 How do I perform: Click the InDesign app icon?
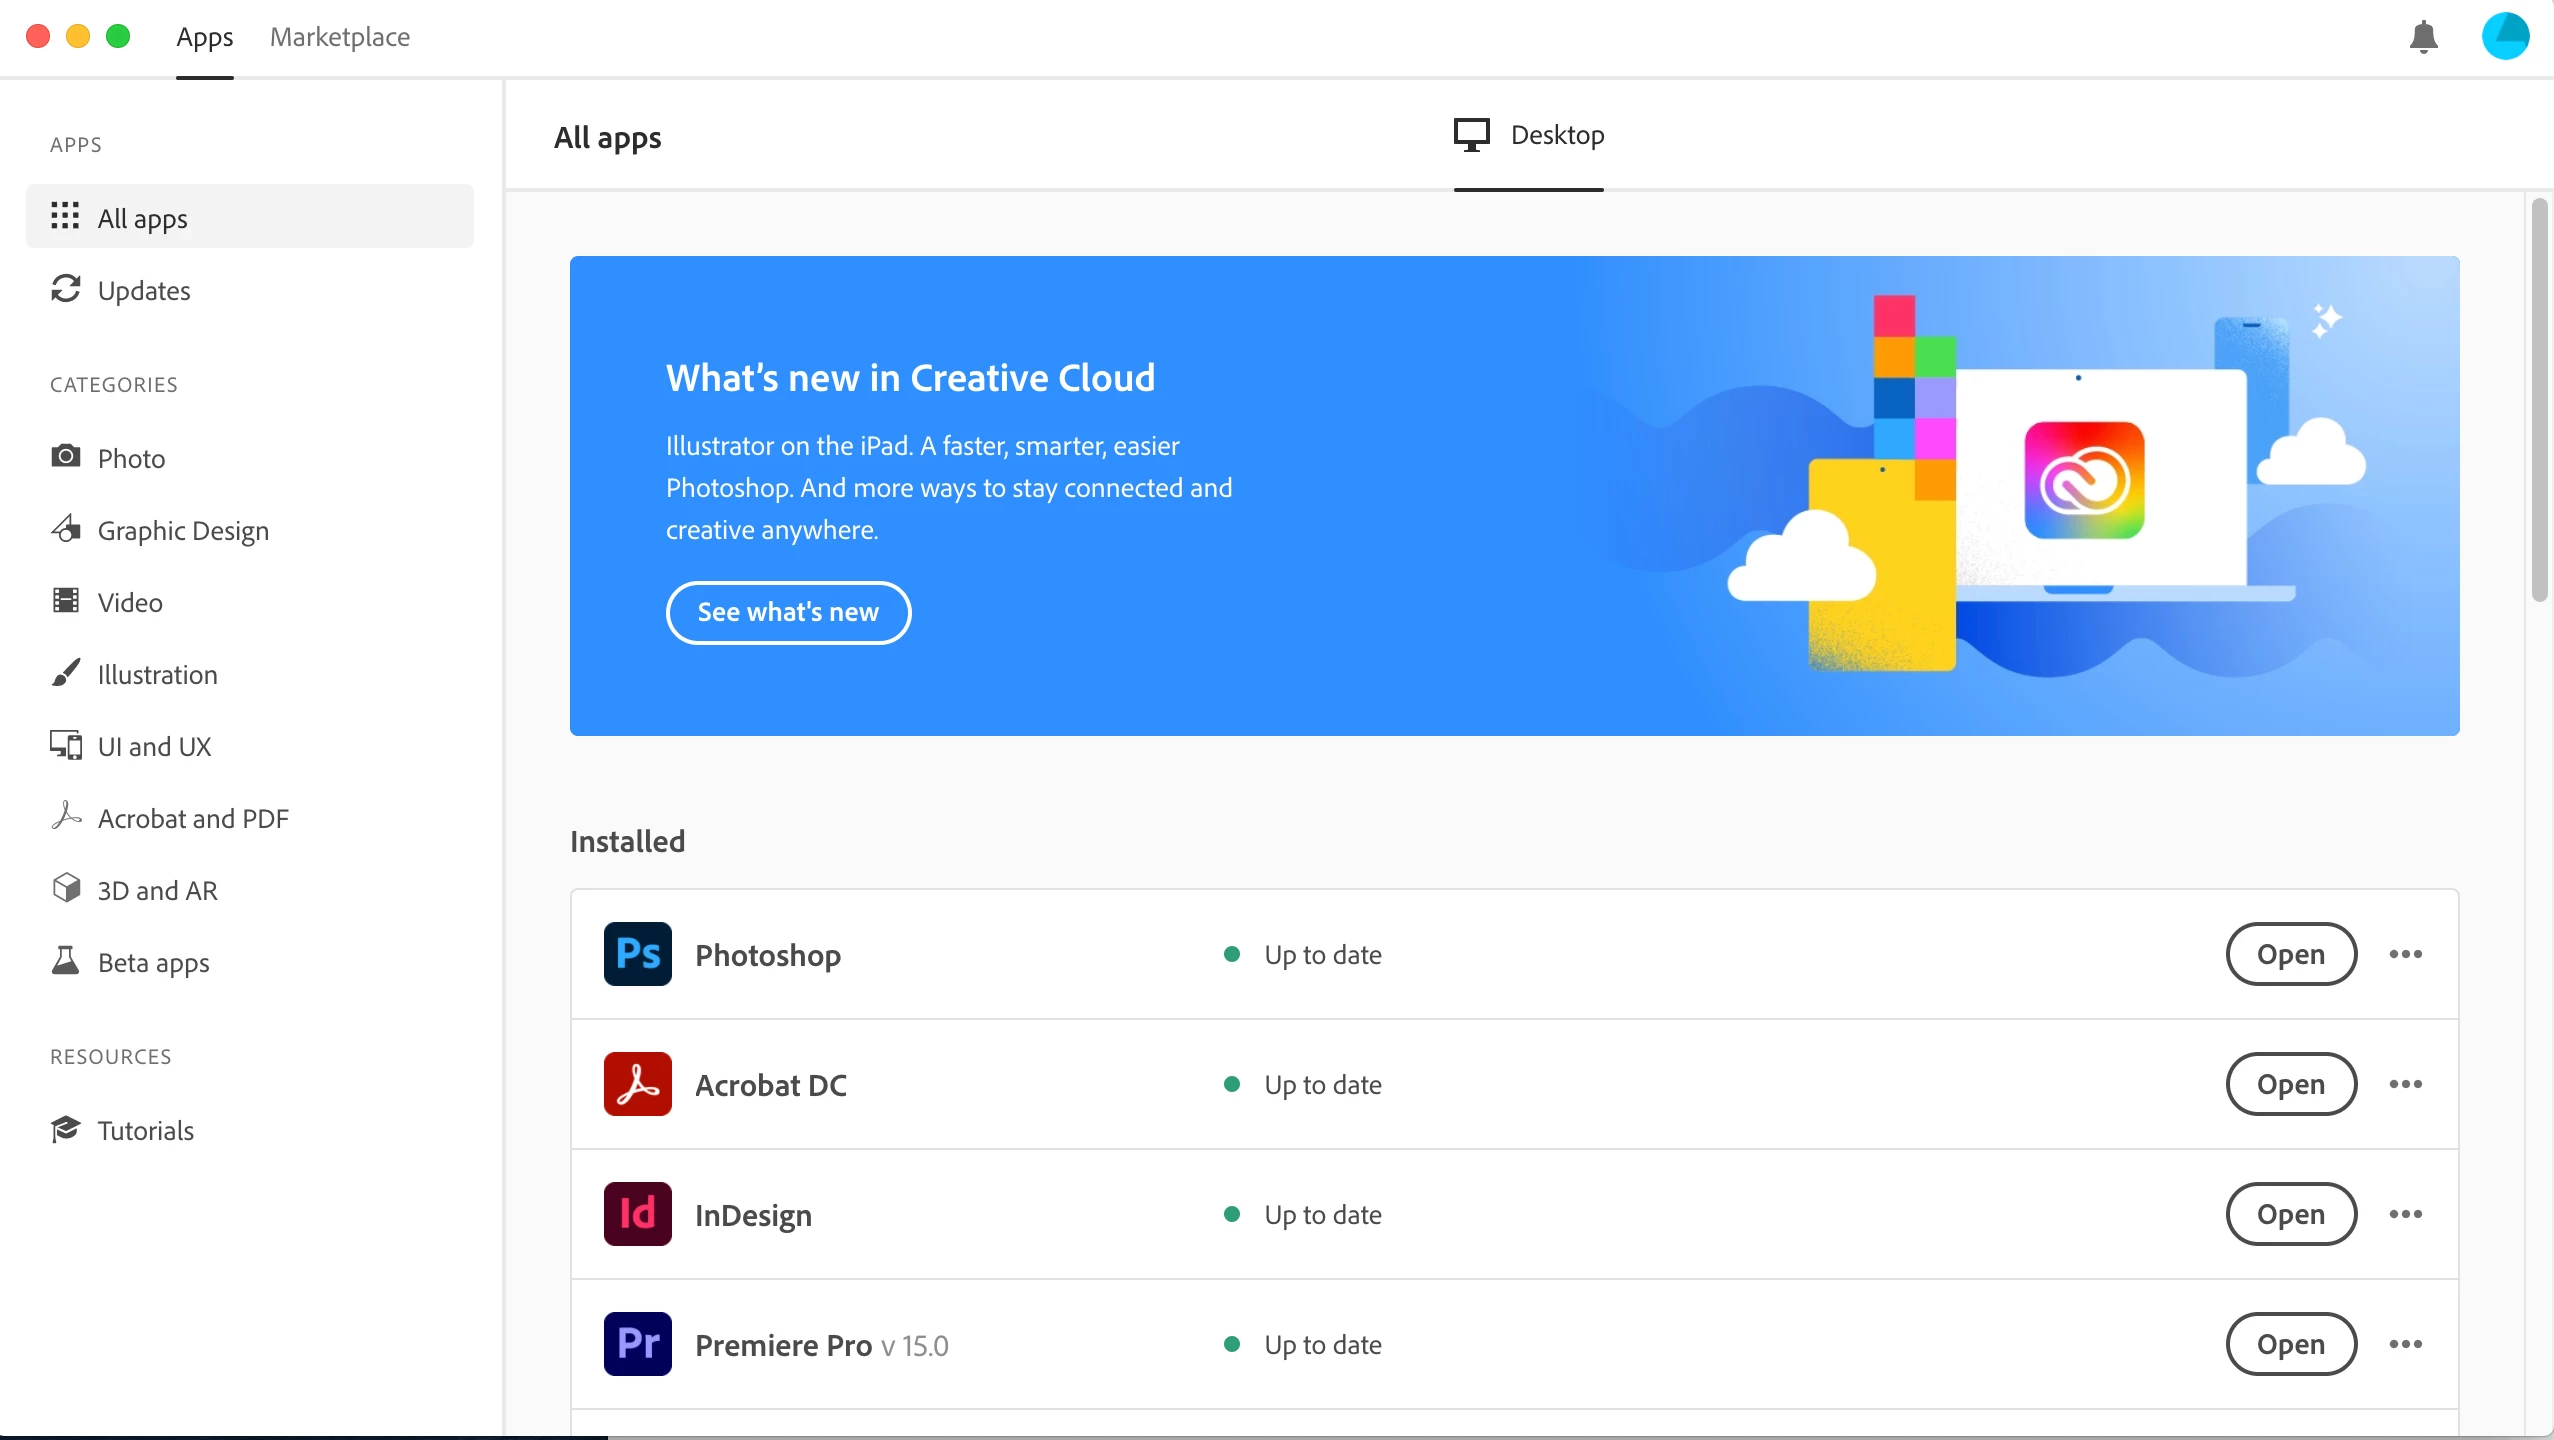tap(638, 1214)
